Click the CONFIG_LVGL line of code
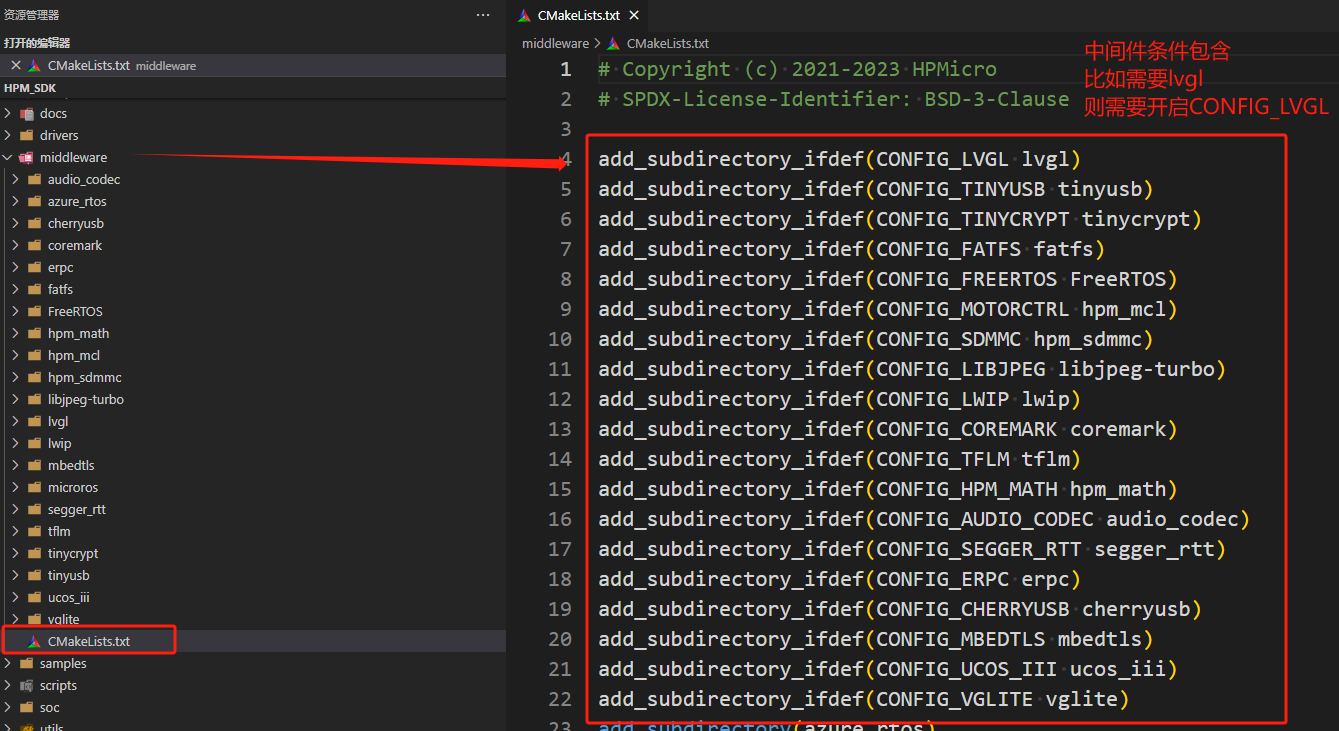This screenshot has width=1339, height=731. (840, 159)
